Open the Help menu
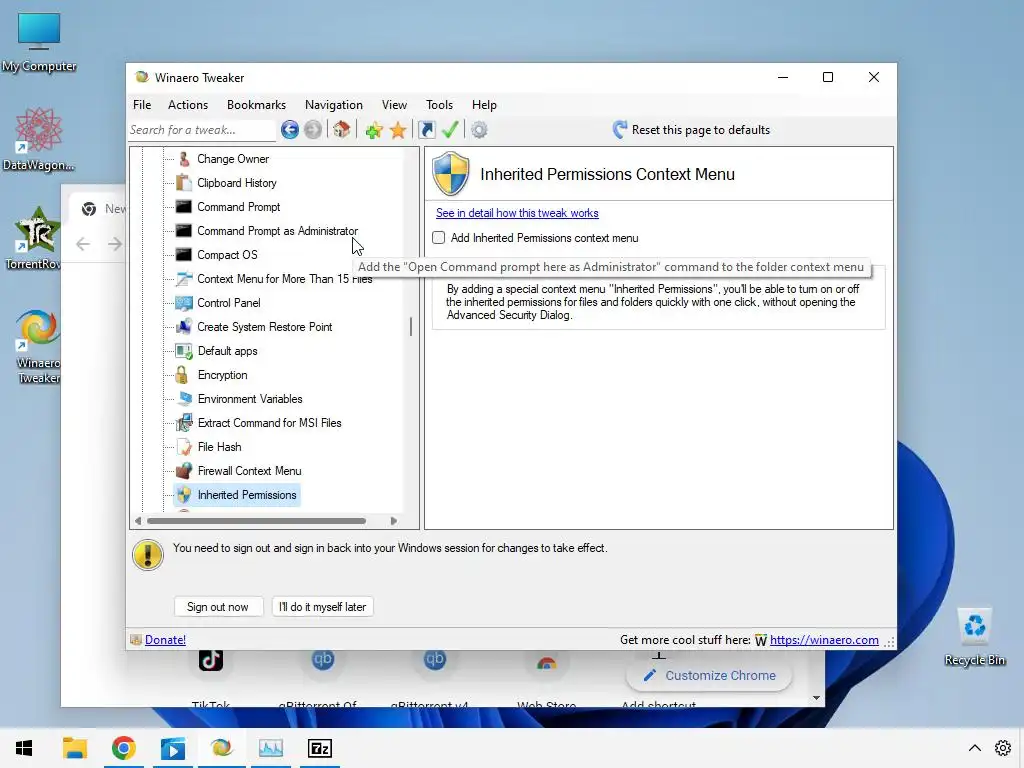 click(484, 104)
